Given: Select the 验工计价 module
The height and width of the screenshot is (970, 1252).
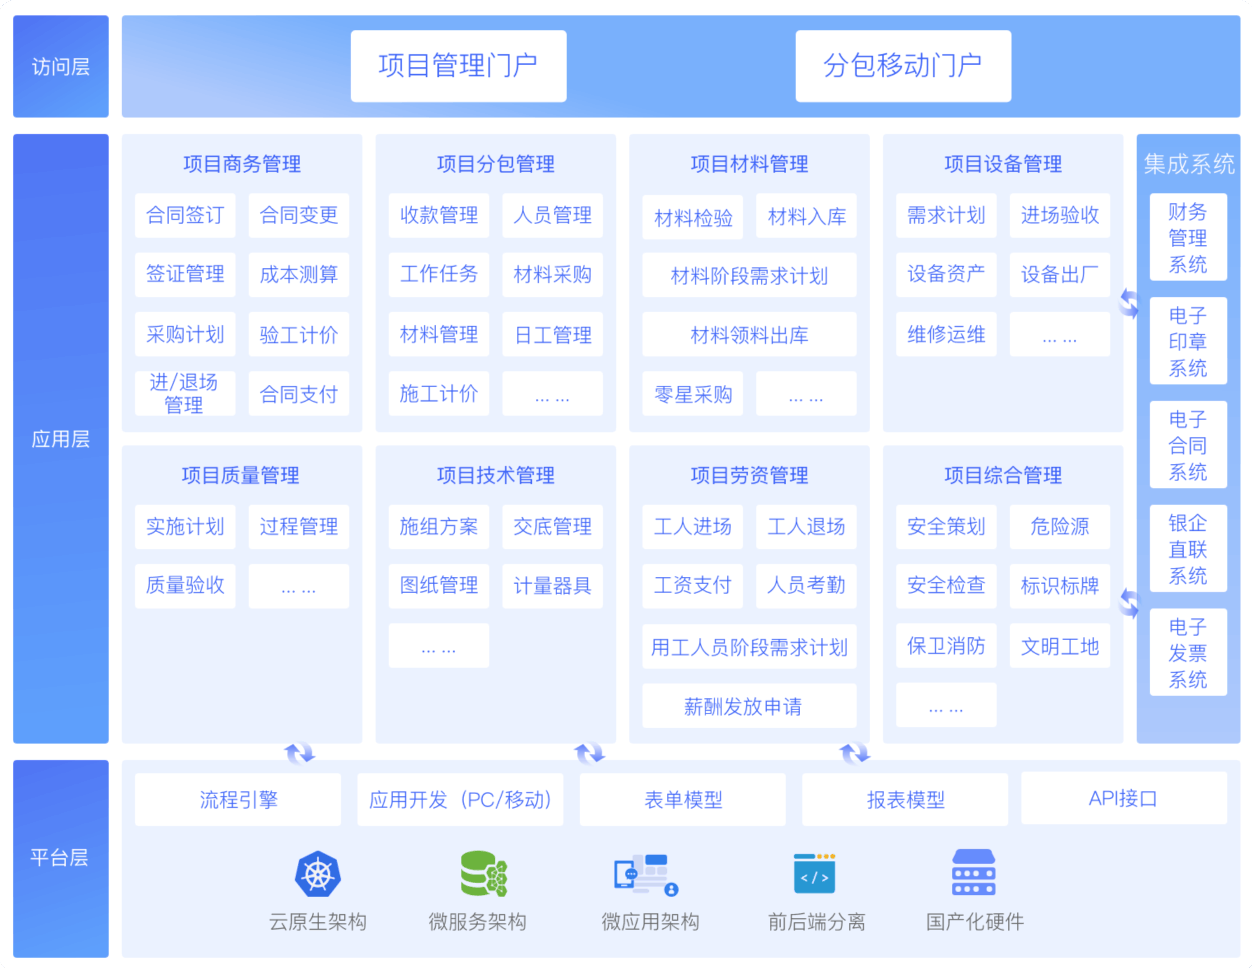Looking at the screenshot, I should (x=299, y=335).
